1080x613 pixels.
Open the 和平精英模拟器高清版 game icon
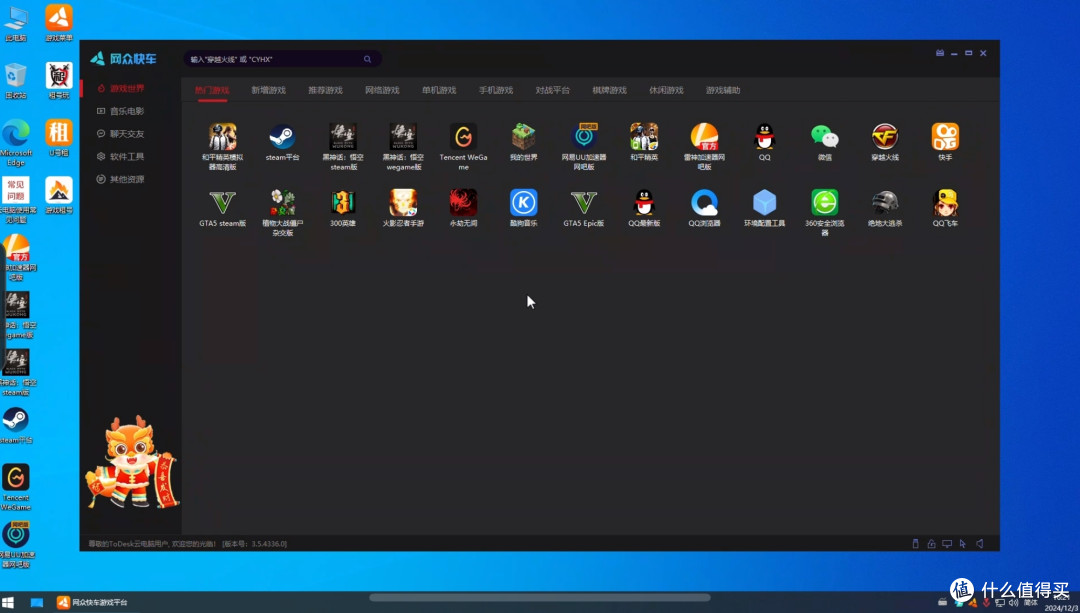point(222,137)
